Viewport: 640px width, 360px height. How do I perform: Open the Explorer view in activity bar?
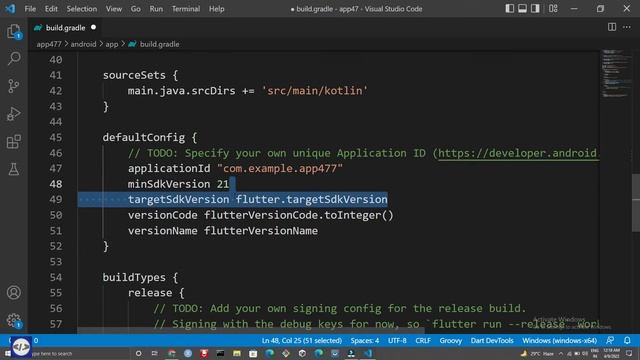(13, 31)
